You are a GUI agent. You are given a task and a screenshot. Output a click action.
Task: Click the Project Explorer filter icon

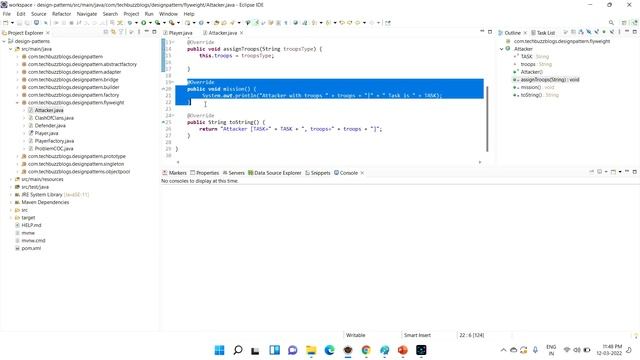click(x=121, y=32)
